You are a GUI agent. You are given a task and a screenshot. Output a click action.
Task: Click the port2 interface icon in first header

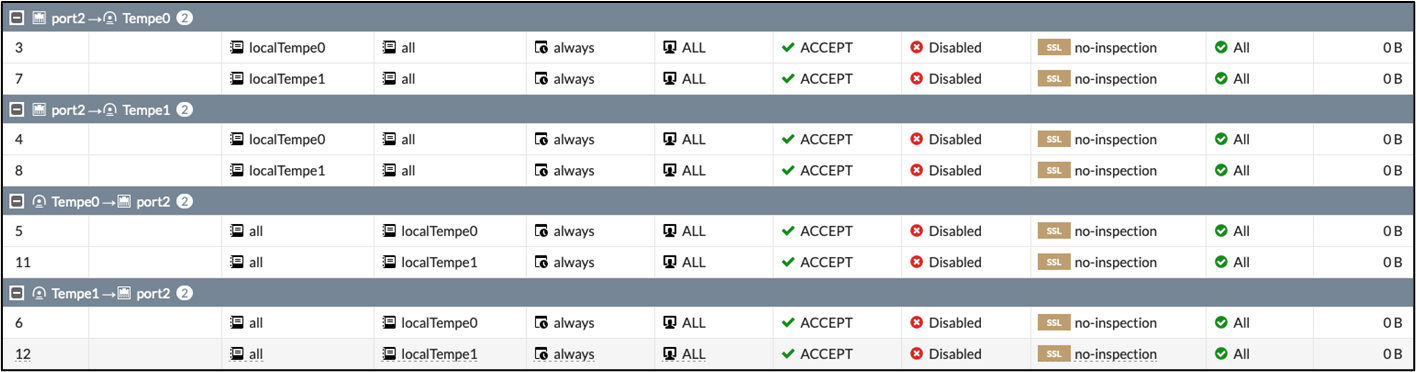(x=40, y=18)
